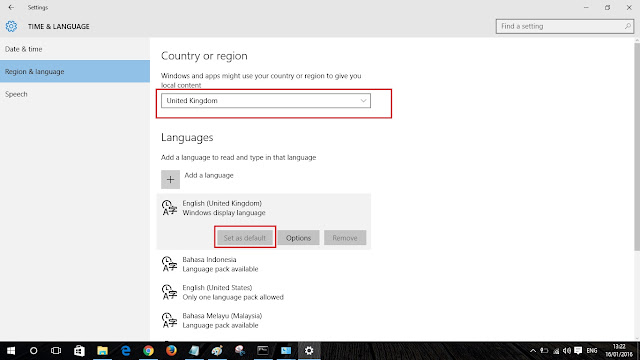Type in the Find a setting box
640x360 pixels.
[564, 26]
